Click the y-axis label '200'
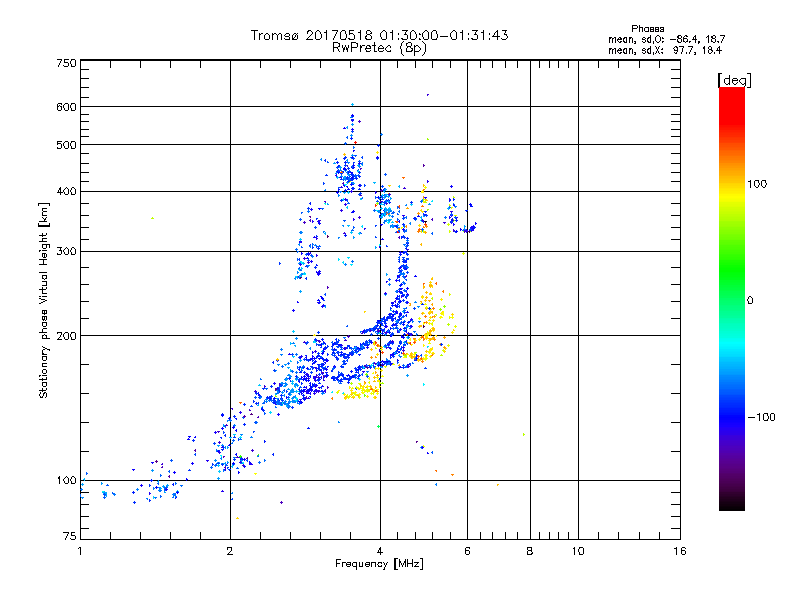The width and height of the screenshot is (800, 600). 66,336
